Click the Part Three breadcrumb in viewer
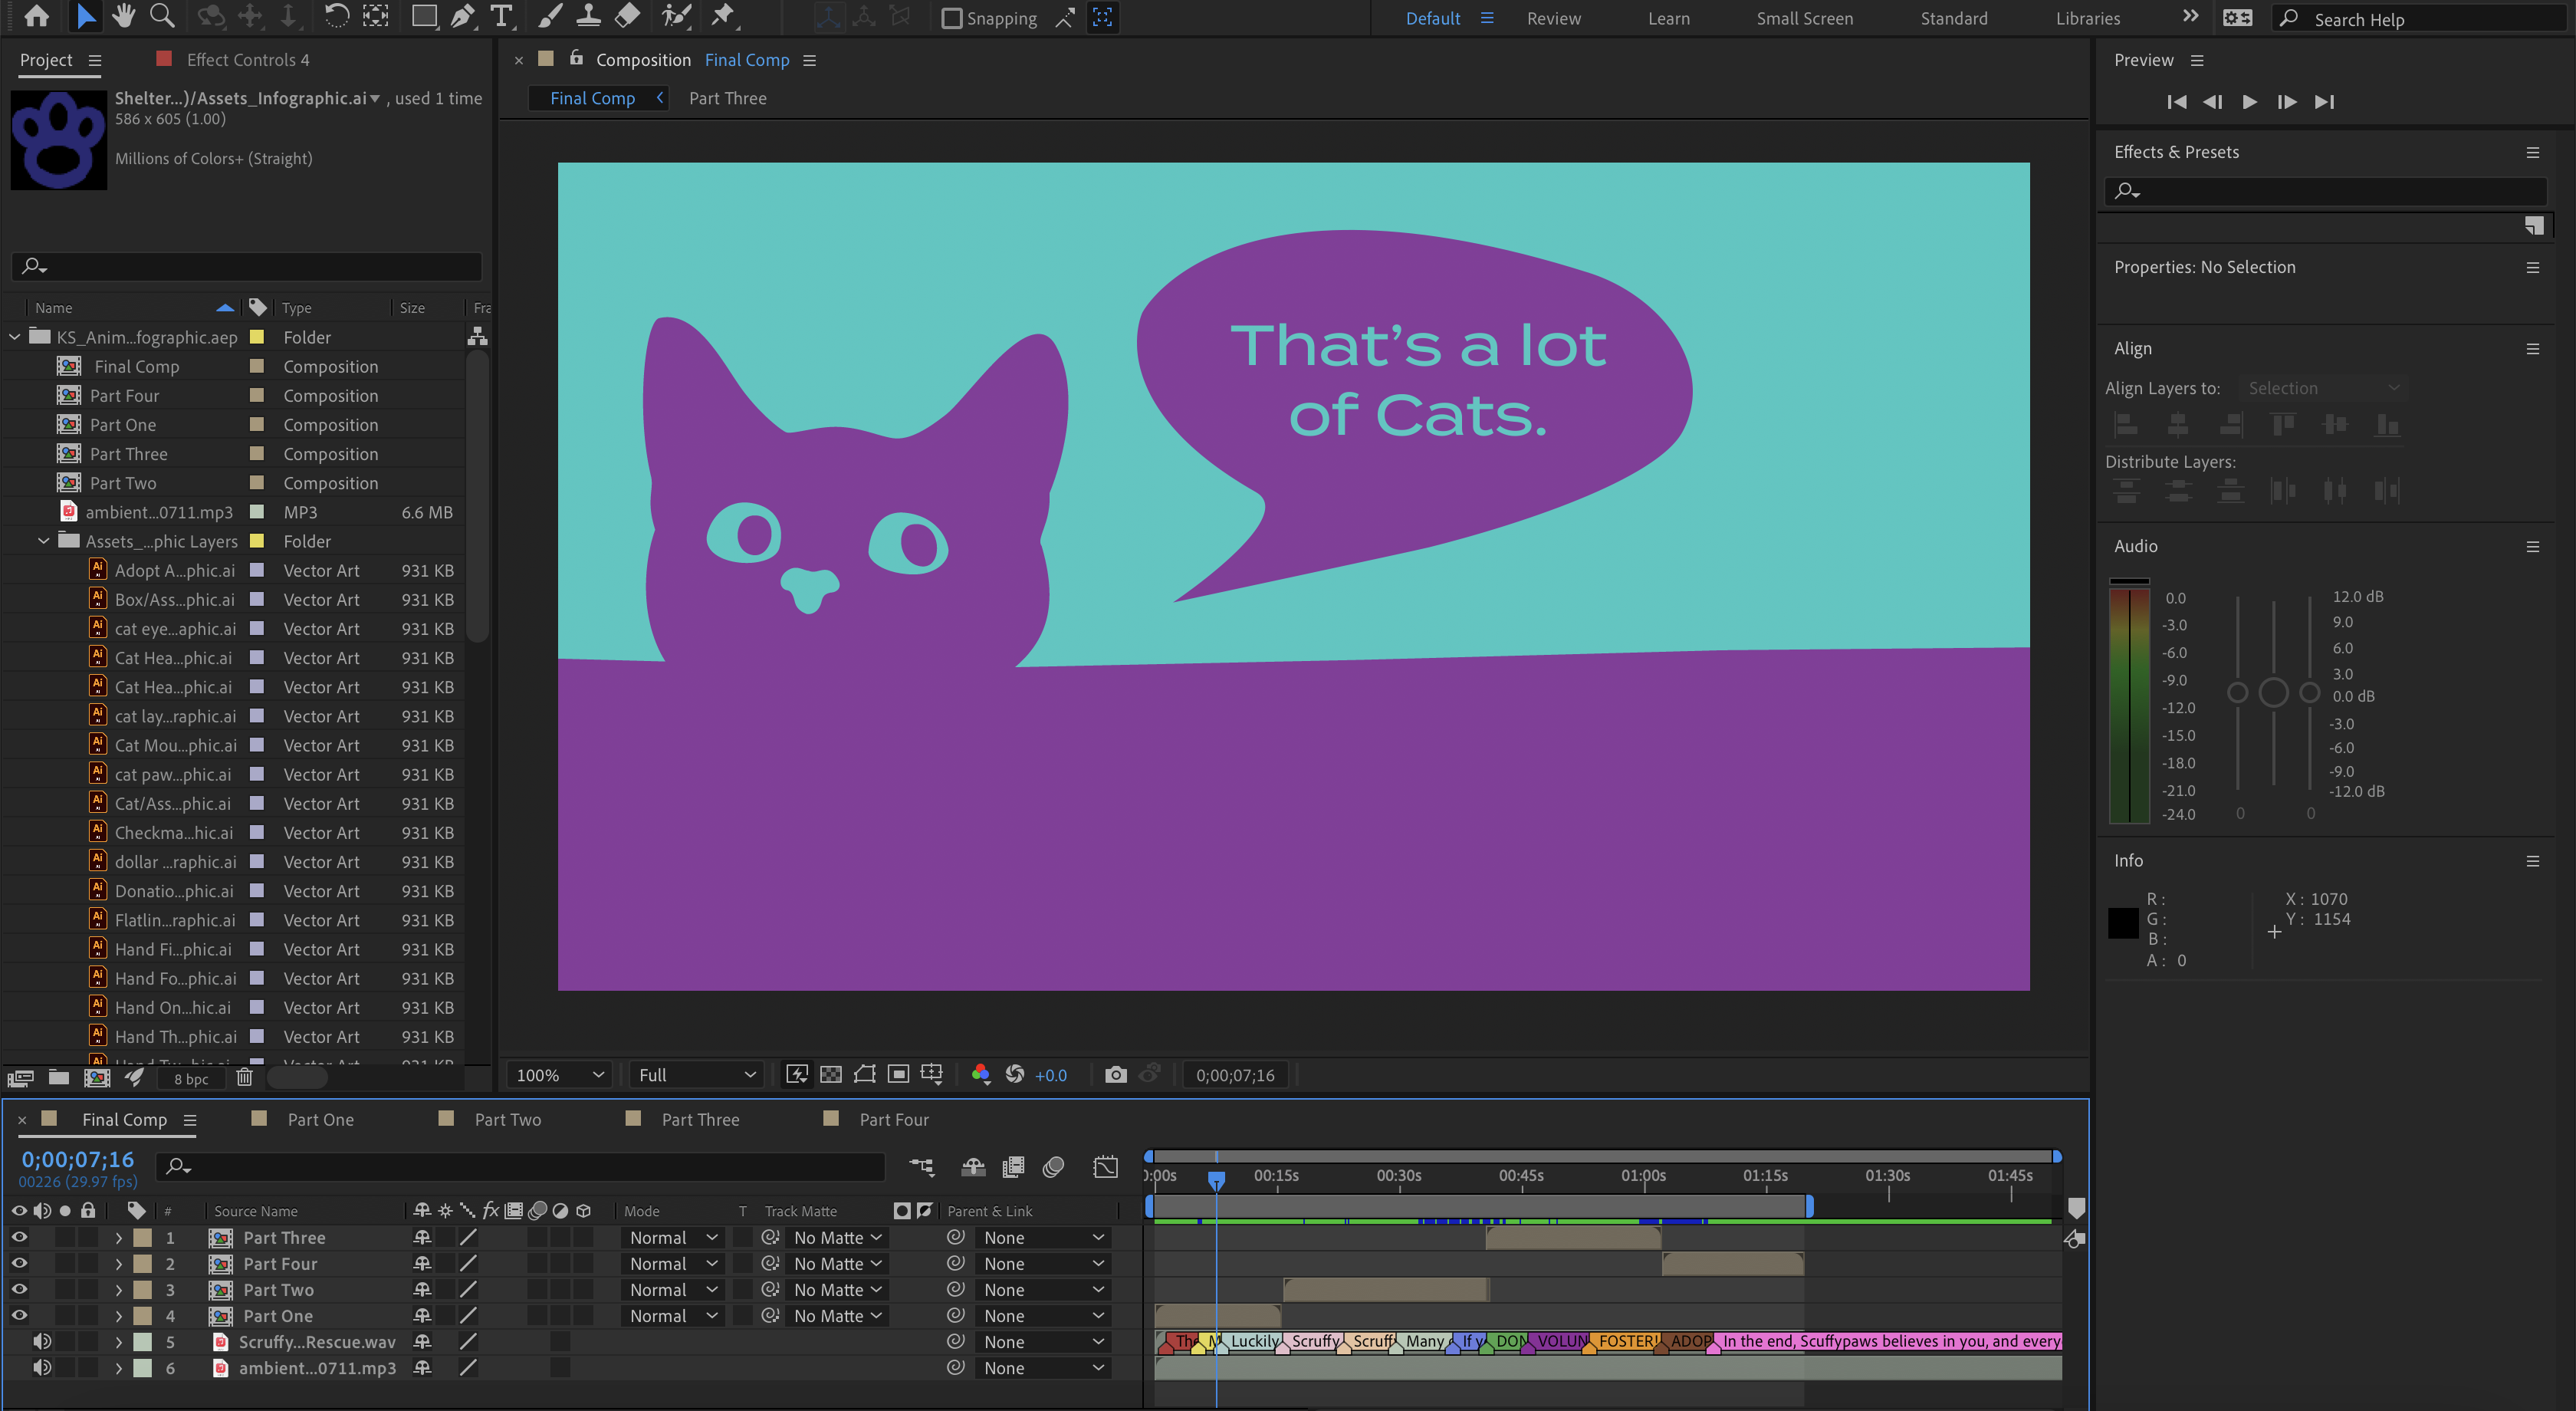Image resolution: width=2576 pixels, height=1411 pixels. click(x=727, y=98)
